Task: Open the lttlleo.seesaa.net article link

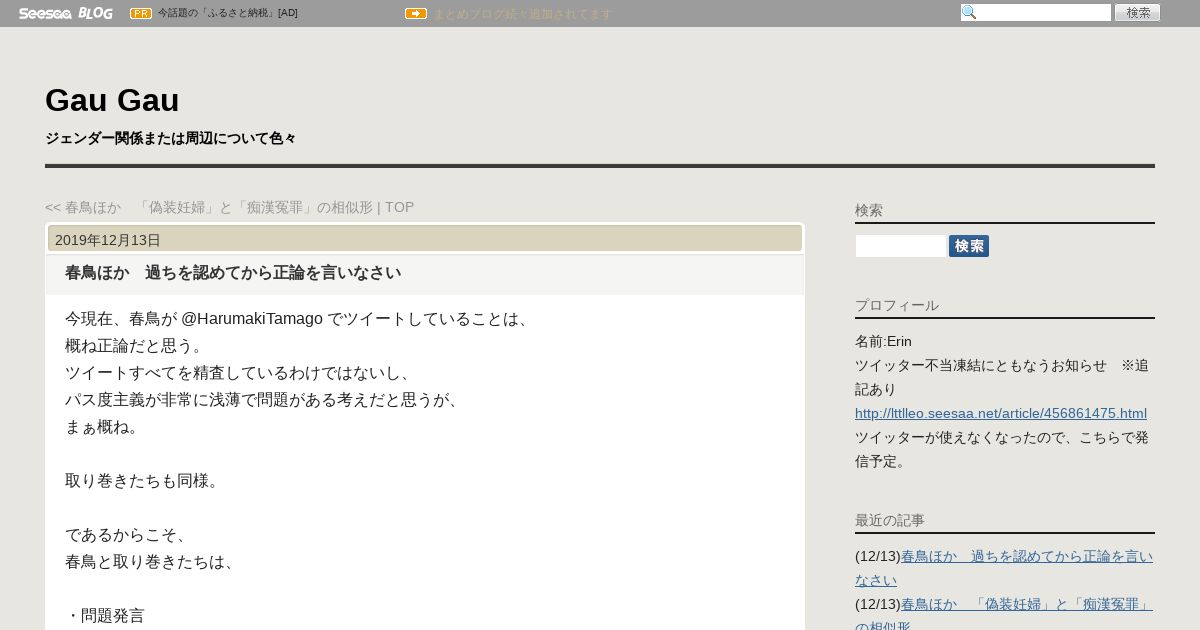Action: (x=1001, y=413)
